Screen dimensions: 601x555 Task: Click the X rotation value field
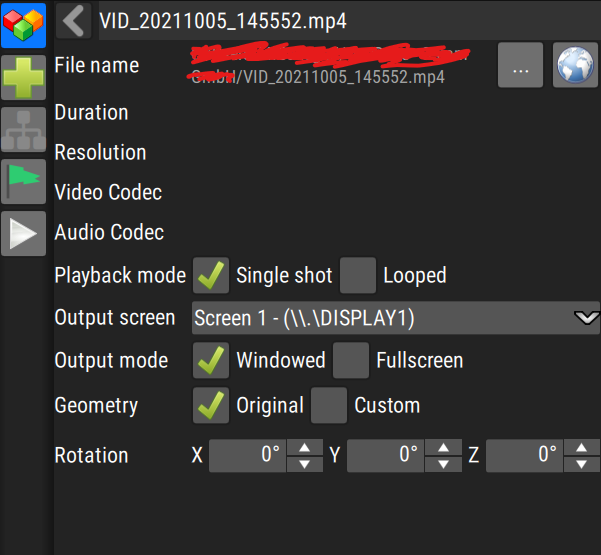[x=248, y=456]
